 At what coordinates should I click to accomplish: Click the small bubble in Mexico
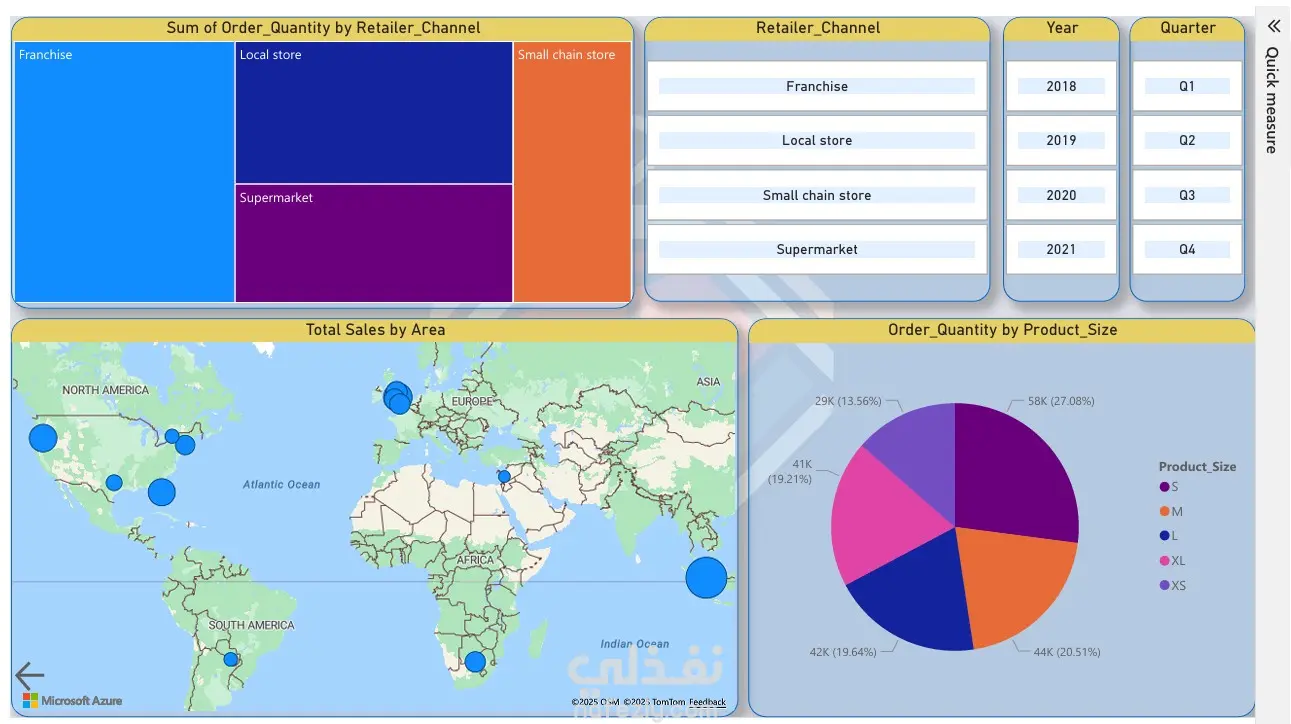click(114, 482)
